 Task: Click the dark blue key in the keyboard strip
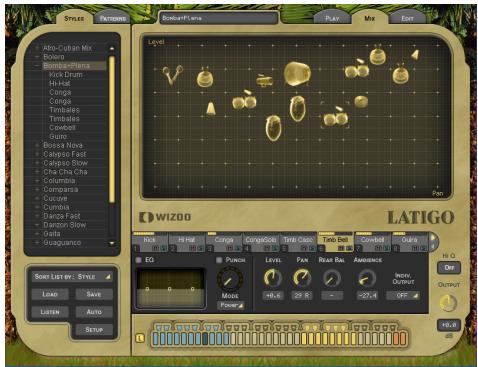(x=205, y=339)
